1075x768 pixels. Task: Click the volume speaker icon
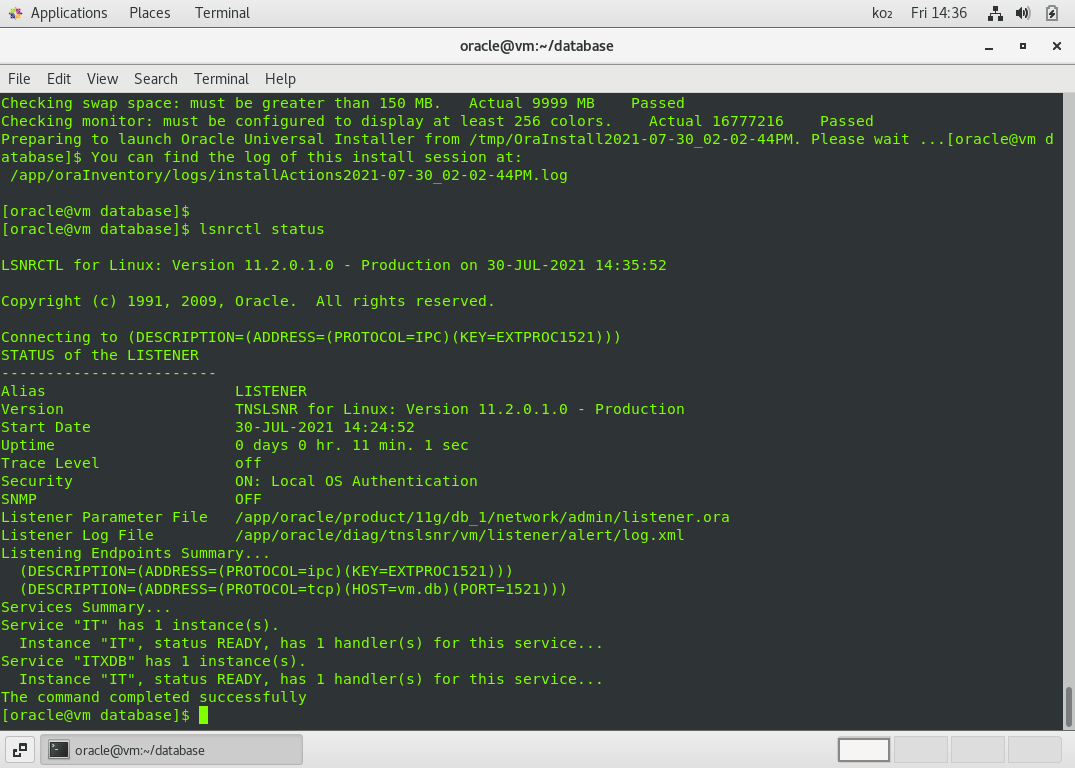(x=1023, y=13)
